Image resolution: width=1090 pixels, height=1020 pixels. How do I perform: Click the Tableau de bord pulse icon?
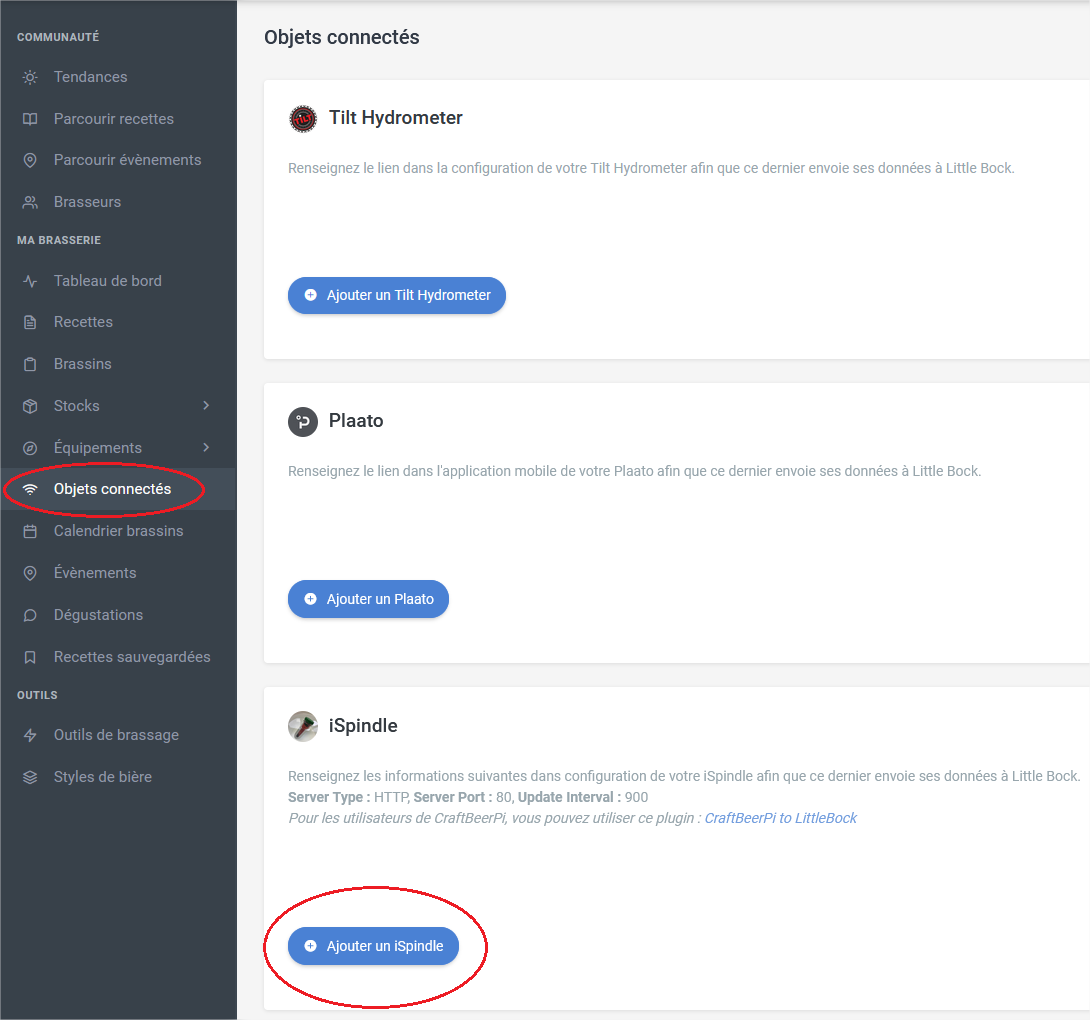(x=30, y=281)
